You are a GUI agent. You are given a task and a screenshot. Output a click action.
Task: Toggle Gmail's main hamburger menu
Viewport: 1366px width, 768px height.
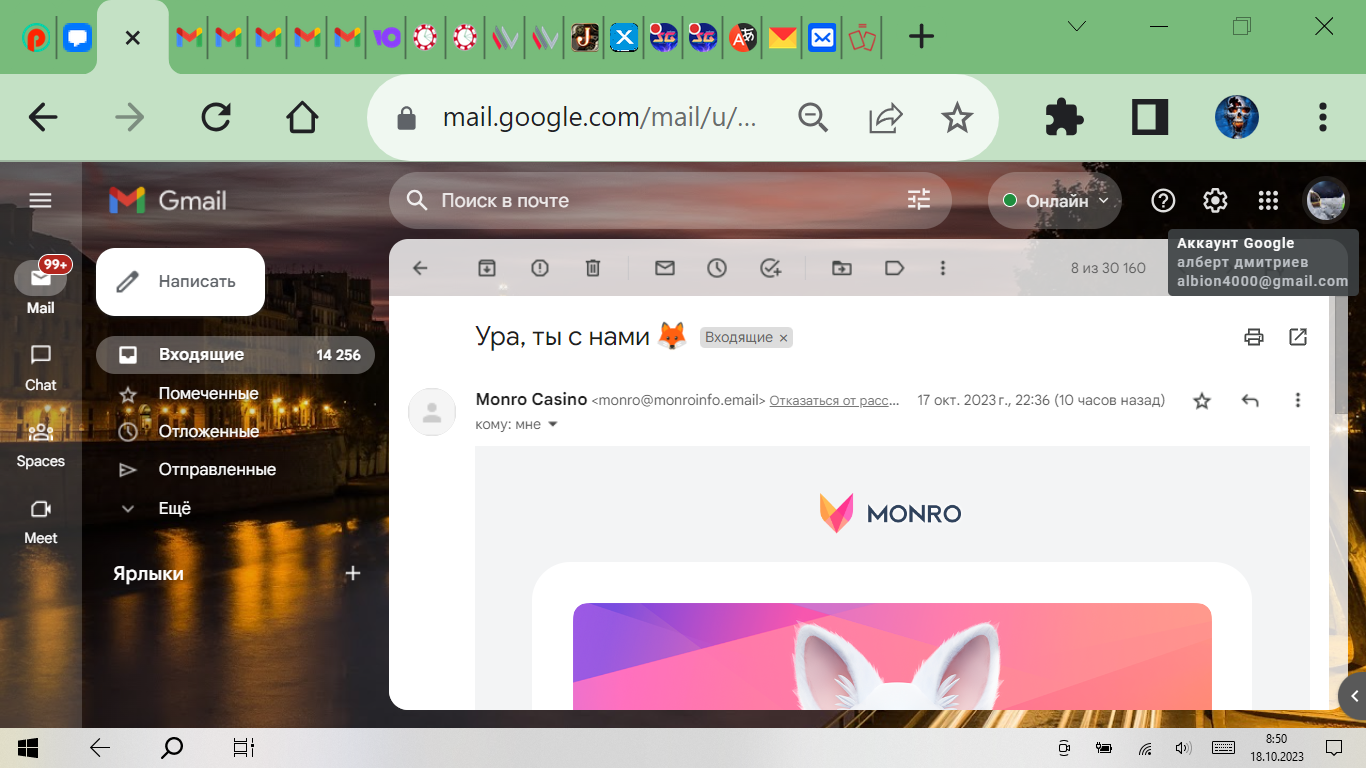(40, 201)
